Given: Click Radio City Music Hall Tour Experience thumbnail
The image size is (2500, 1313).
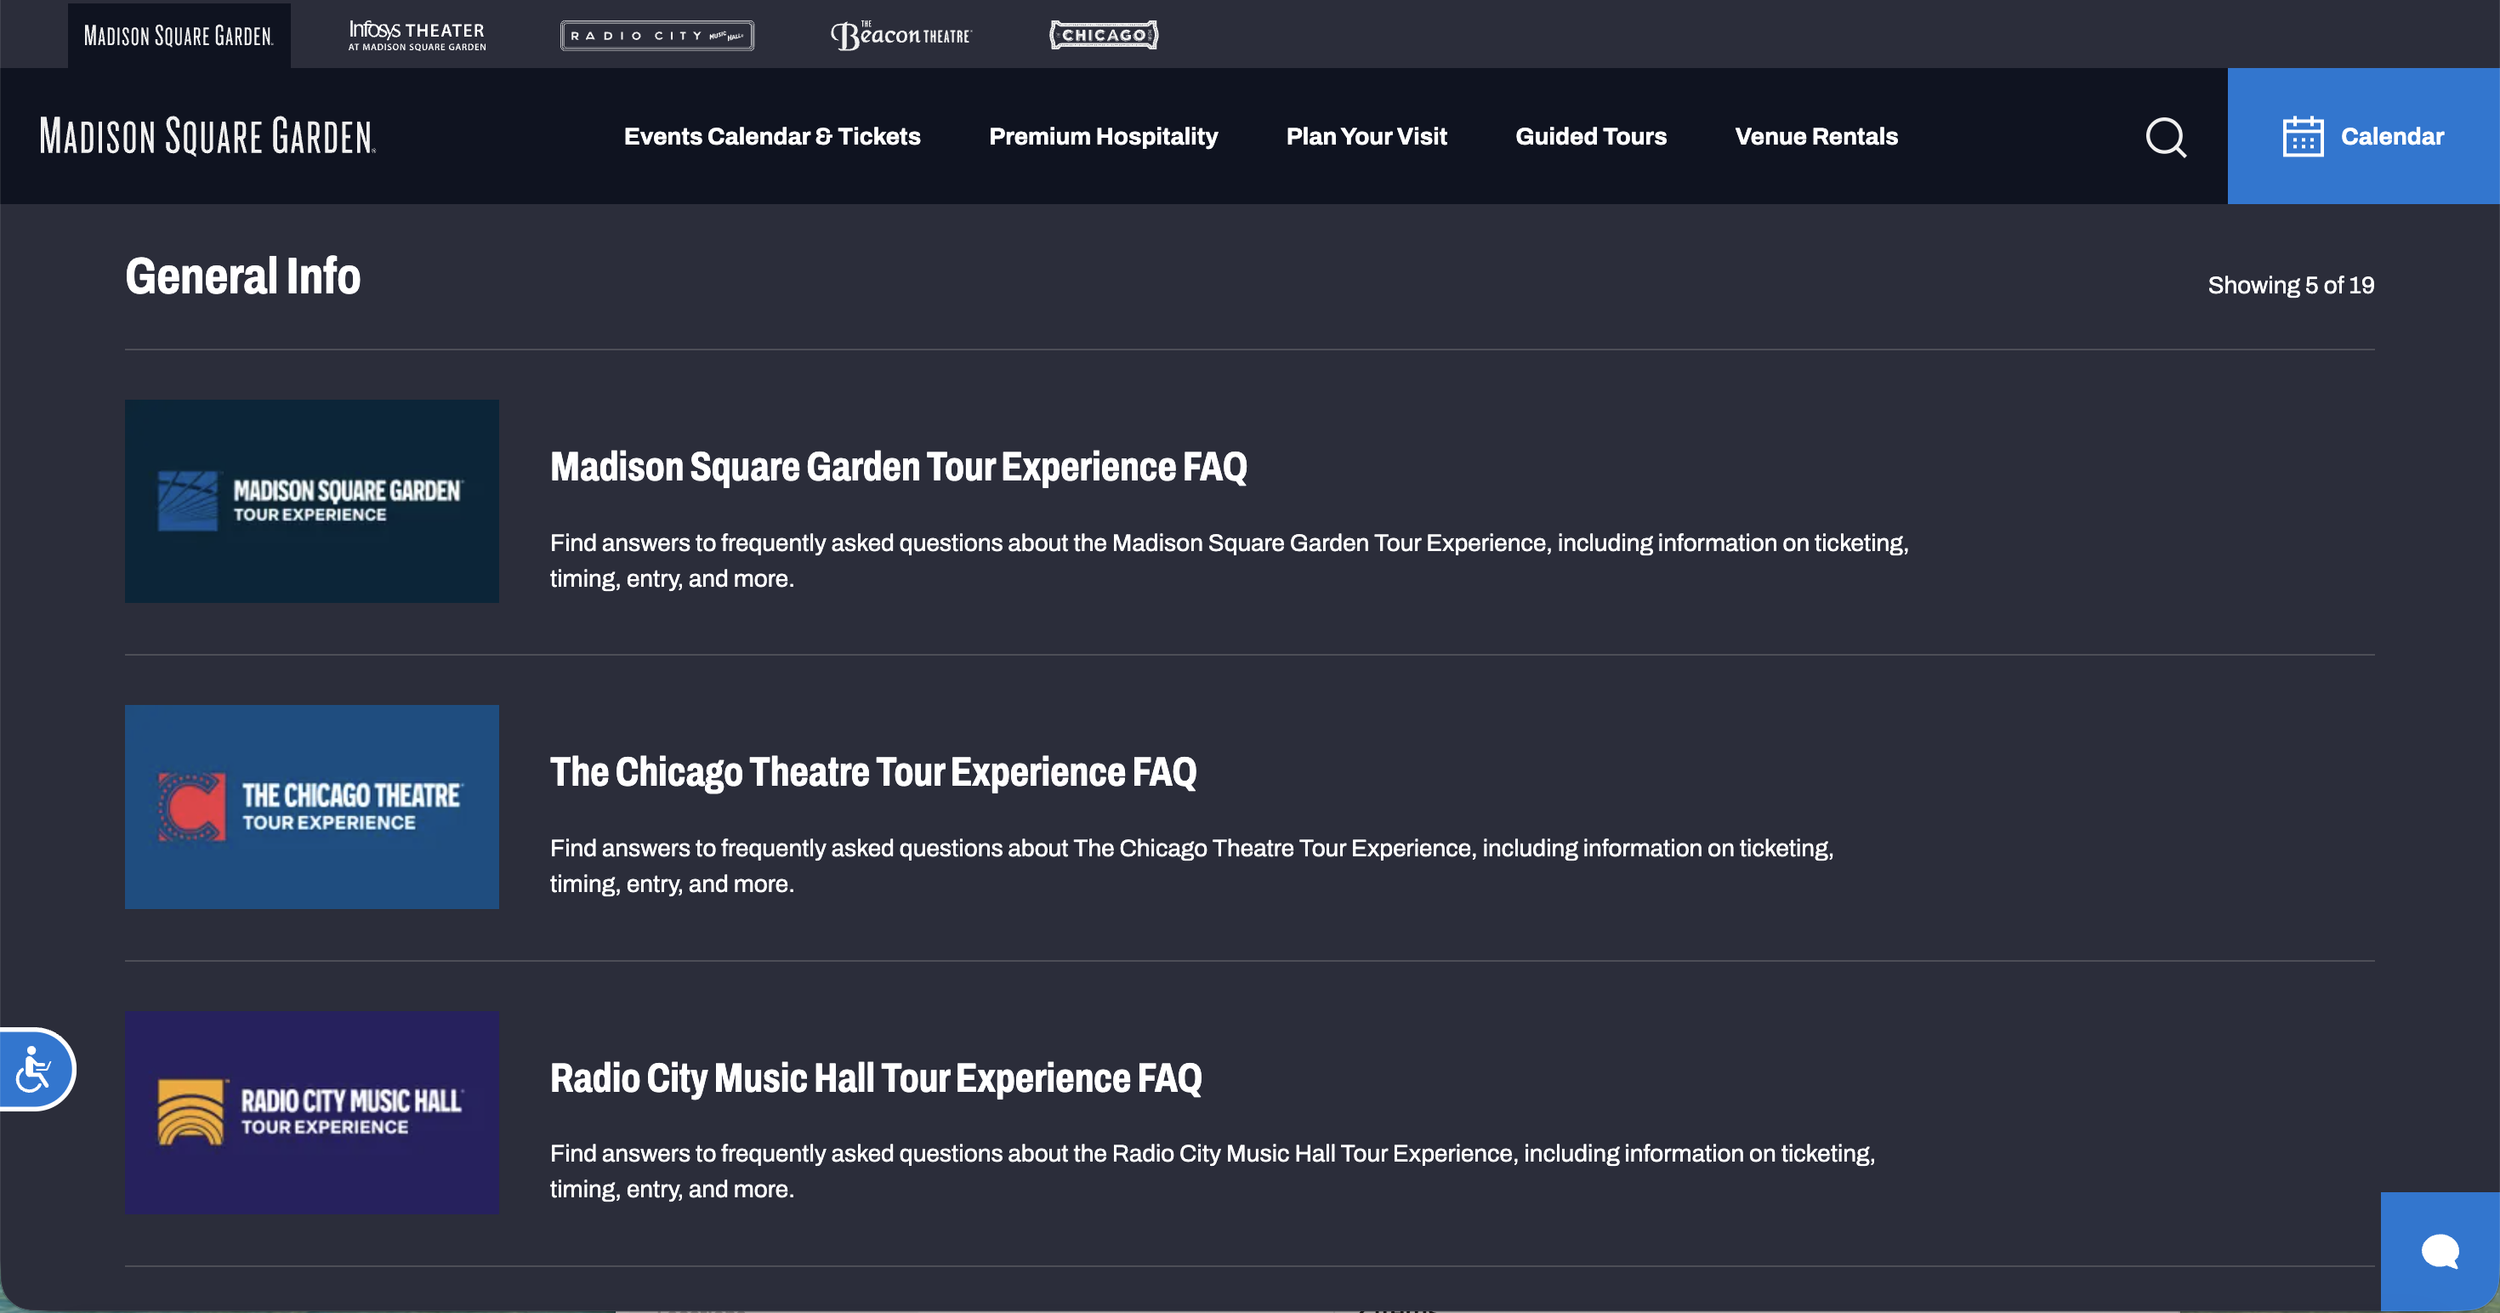Looking at the screenshot, I should click(x=312, y=1112).
